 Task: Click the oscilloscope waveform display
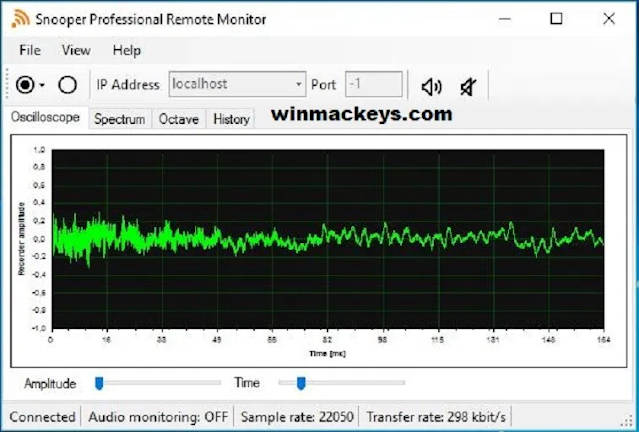coord(328,239)
